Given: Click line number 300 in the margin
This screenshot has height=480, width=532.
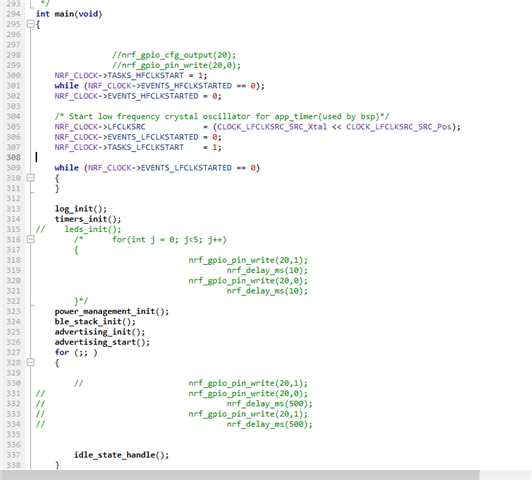Looking at the screenshot, I should (x=14, y=75).
